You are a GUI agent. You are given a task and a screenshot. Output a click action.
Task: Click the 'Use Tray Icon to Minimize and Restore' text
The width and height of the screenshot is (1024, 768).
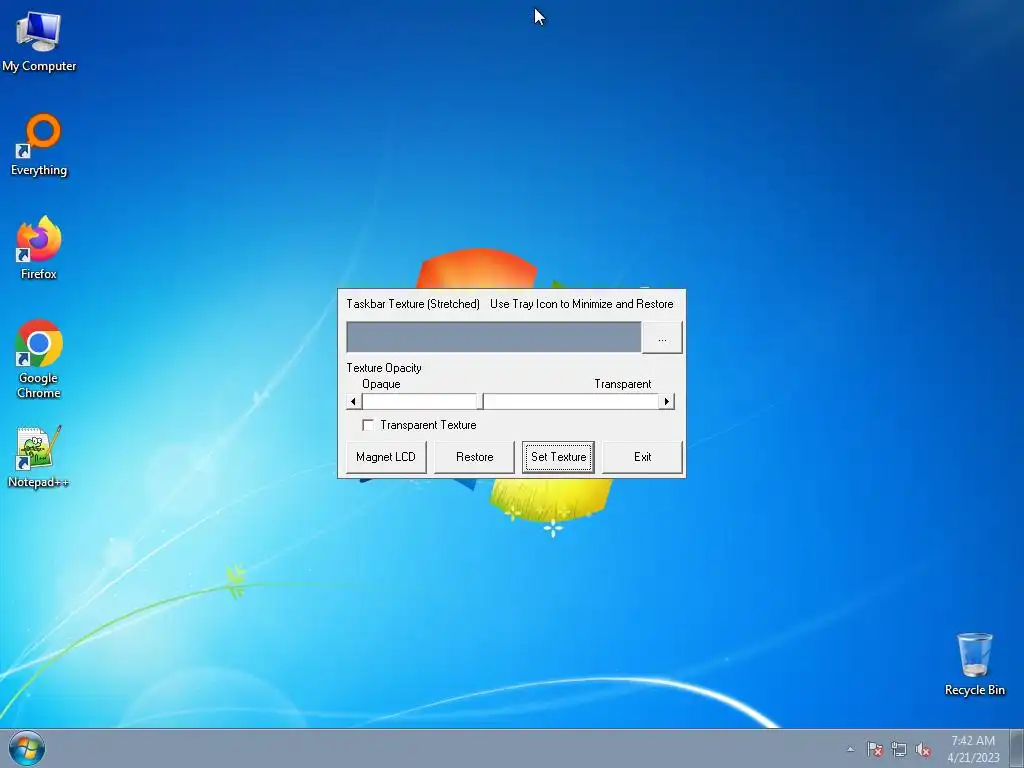click(x=581, y=304)
